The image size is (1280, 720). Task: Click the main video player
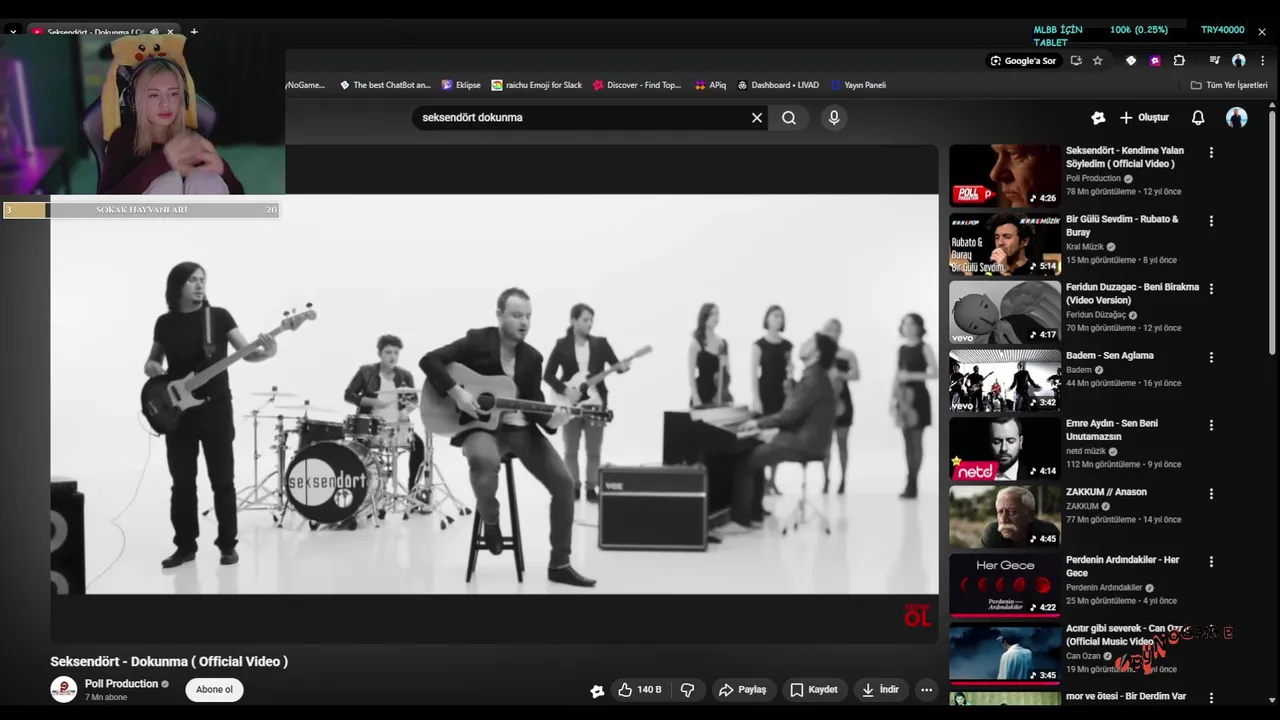coord(494,394)
